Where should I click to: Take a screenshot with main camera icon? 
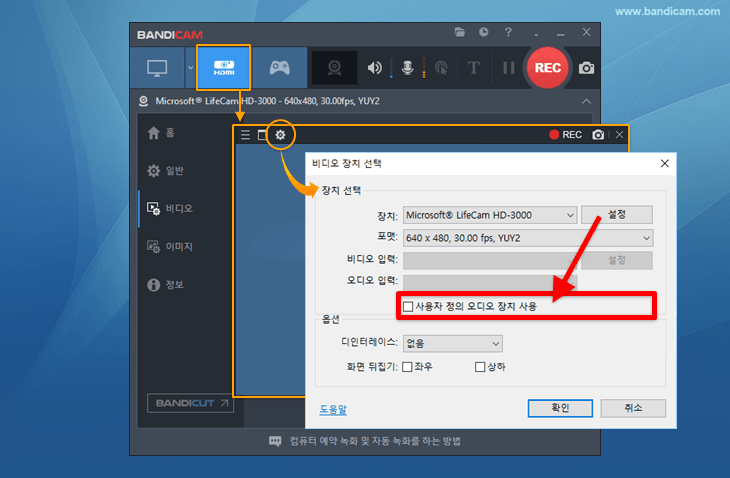586,68
